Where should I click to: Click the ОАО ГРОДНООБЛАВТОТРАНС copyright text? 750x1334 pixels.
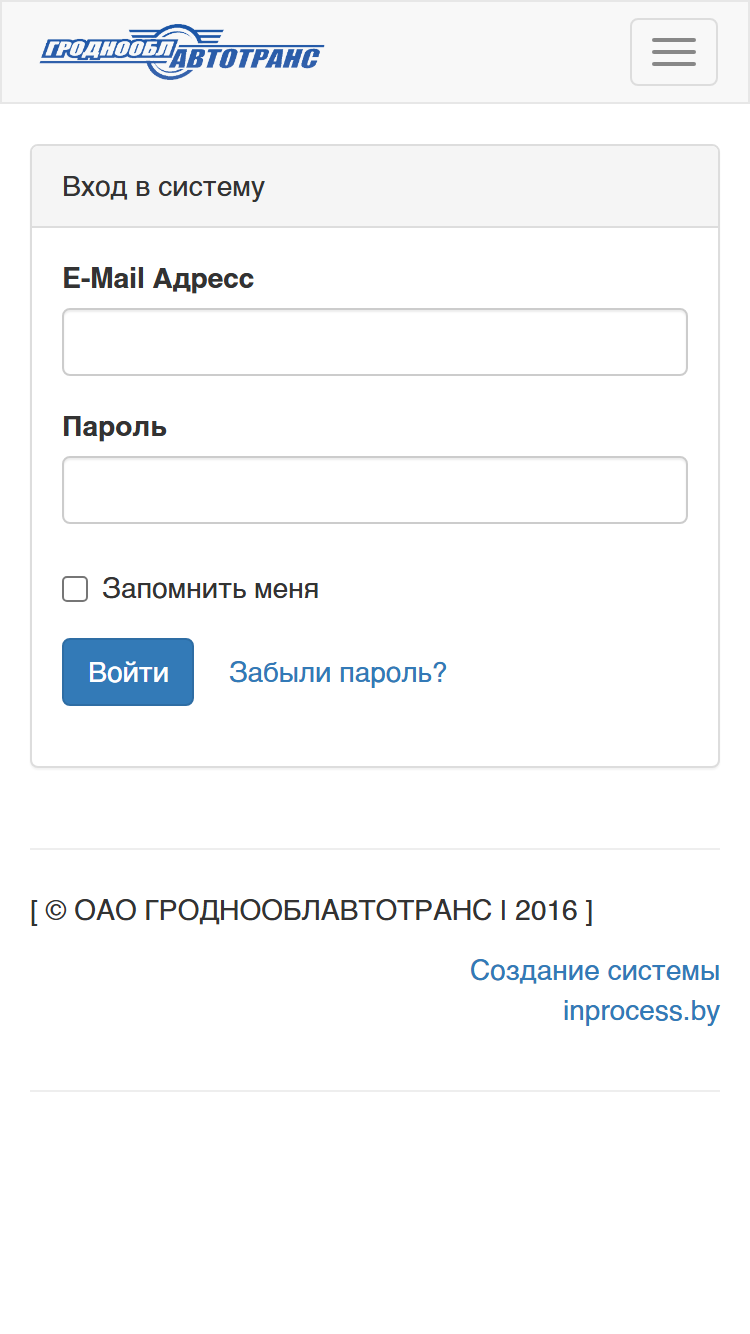click(283, 910)
